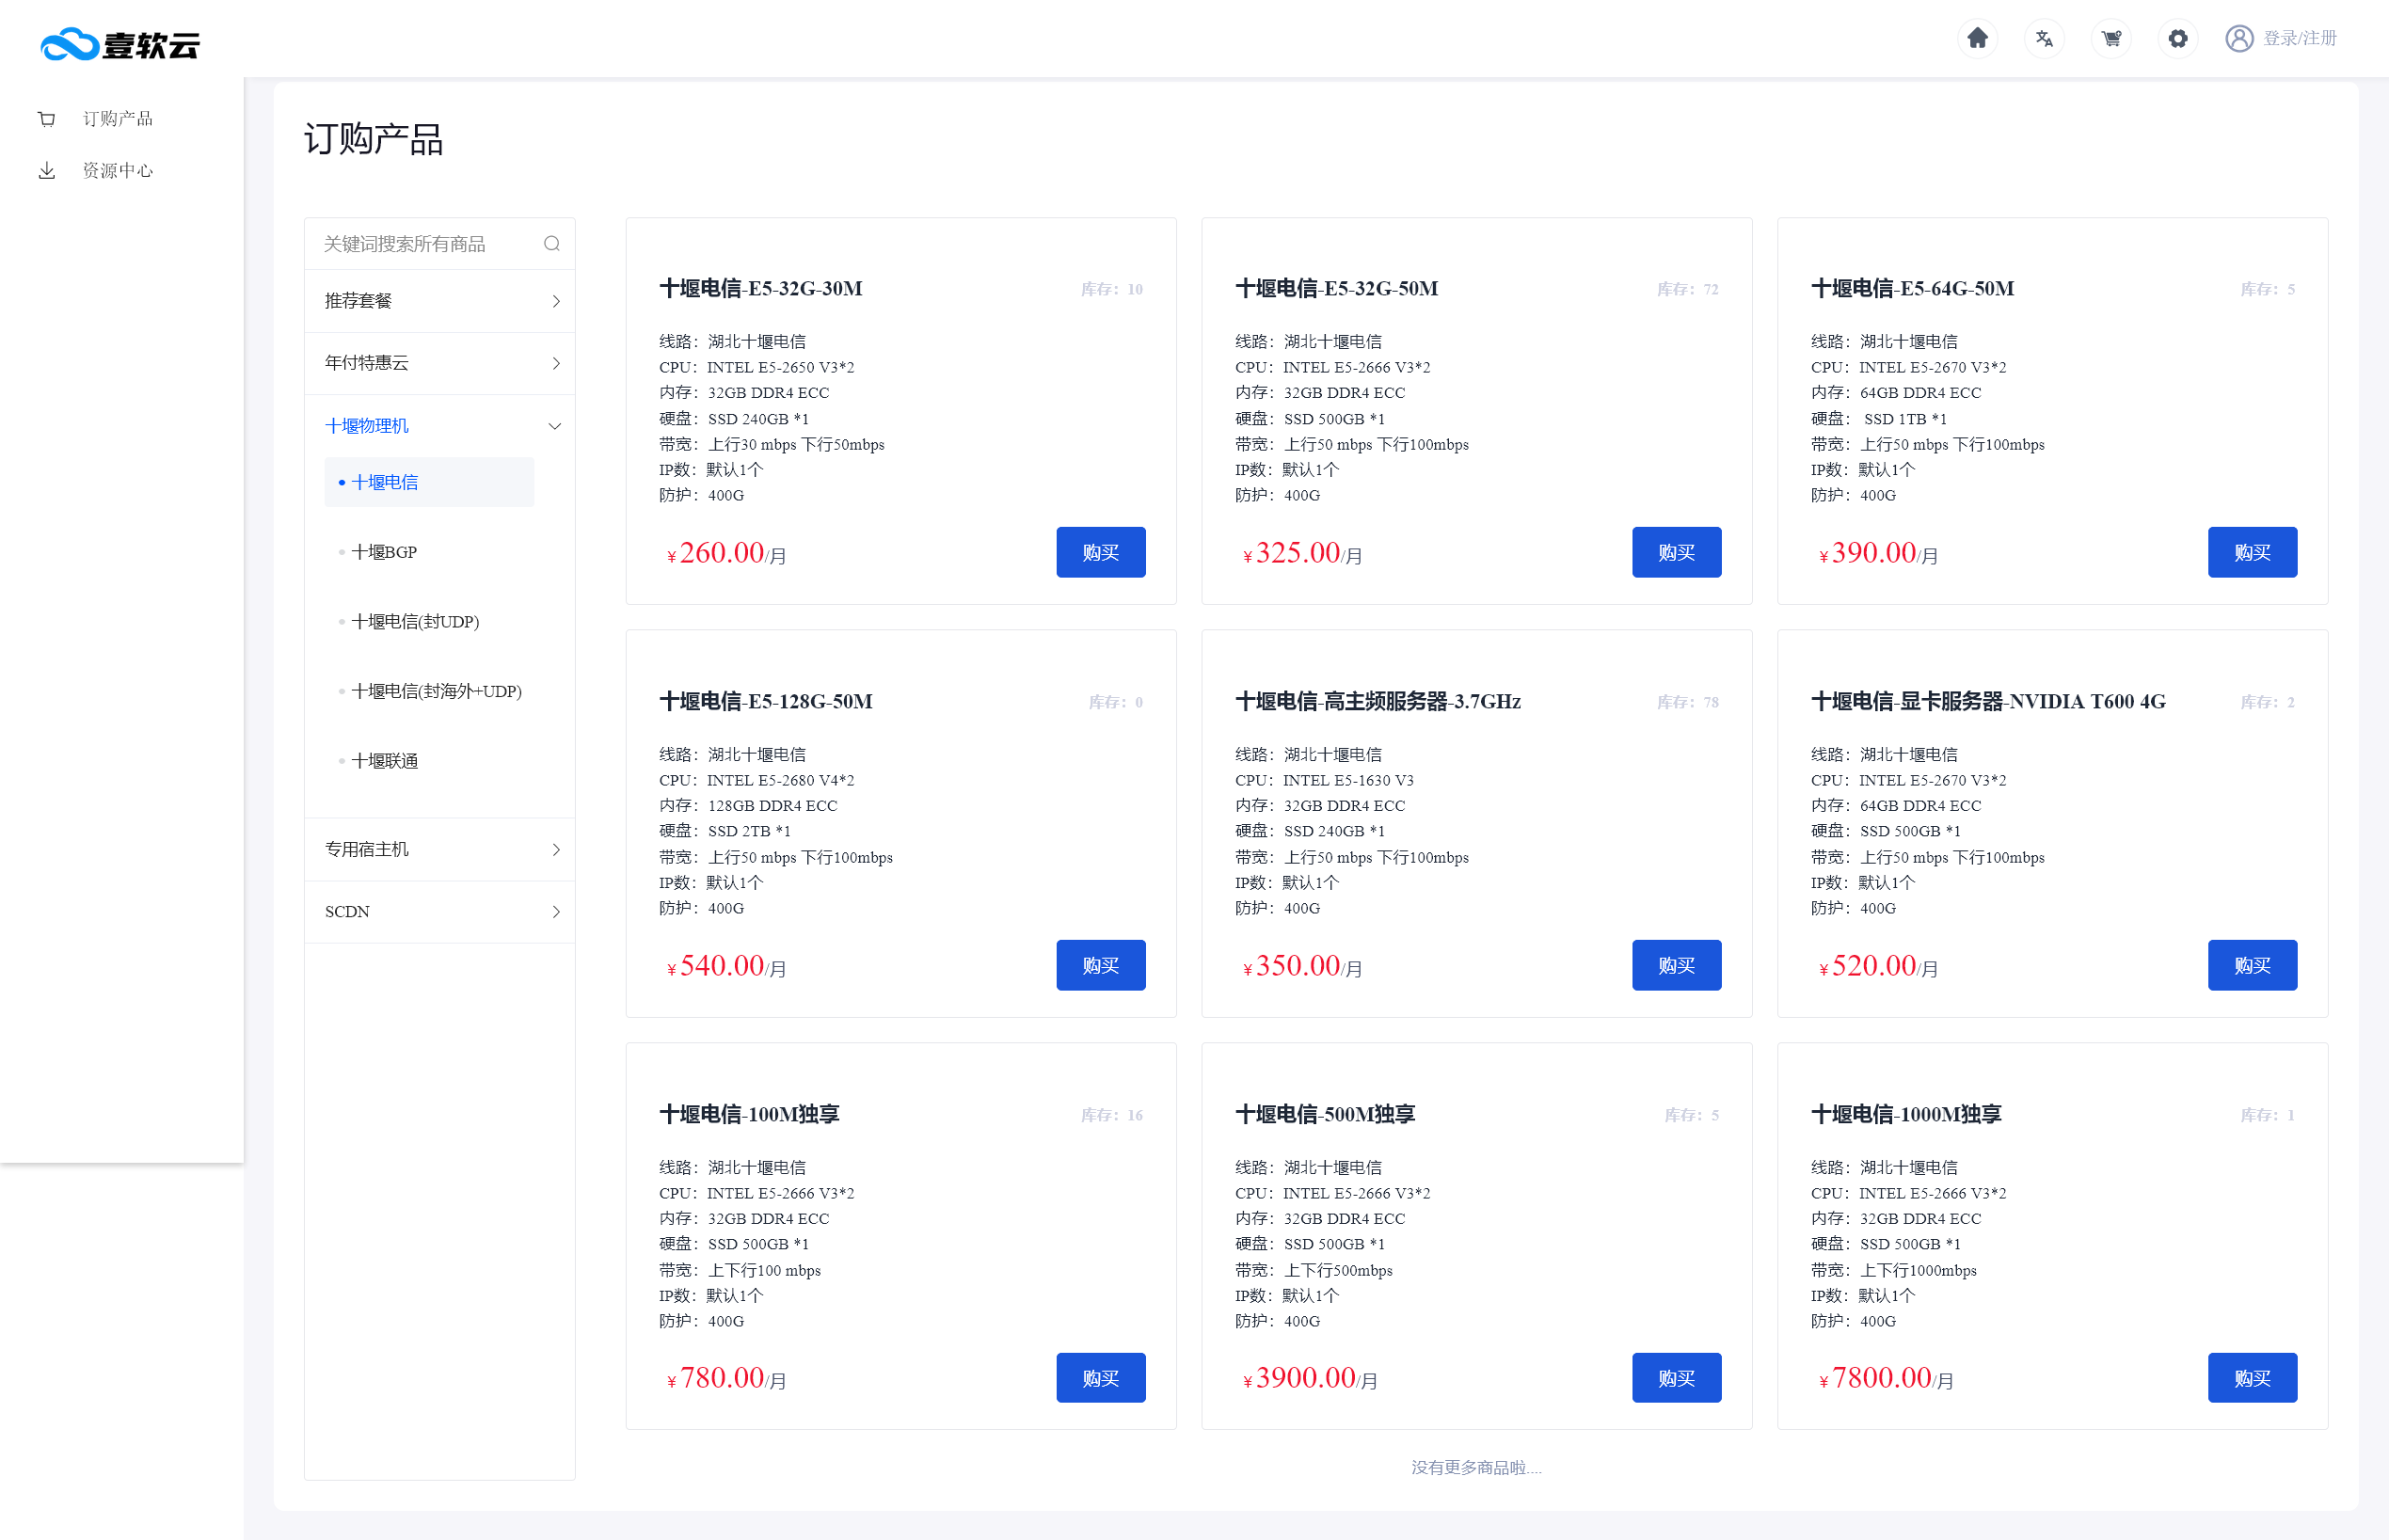
Task: Open 订购产品 in left sidebar
Action: 117,119
